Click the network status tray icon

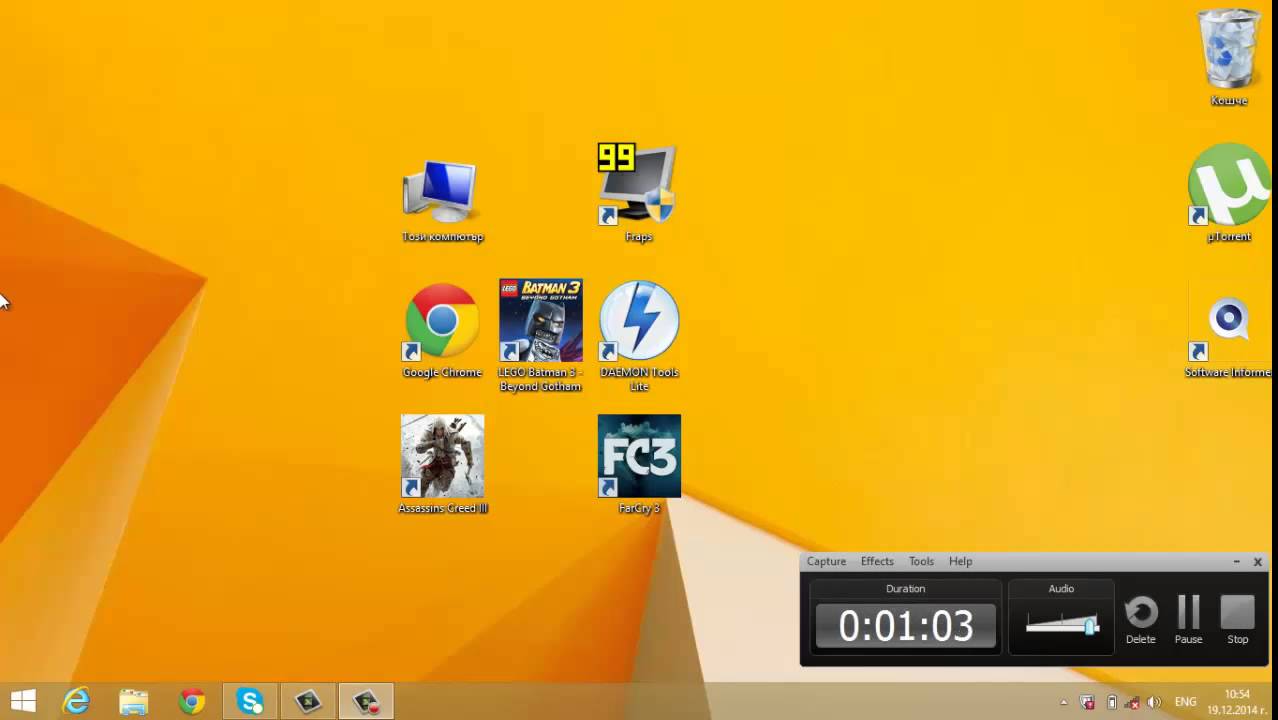(1132, 702)
